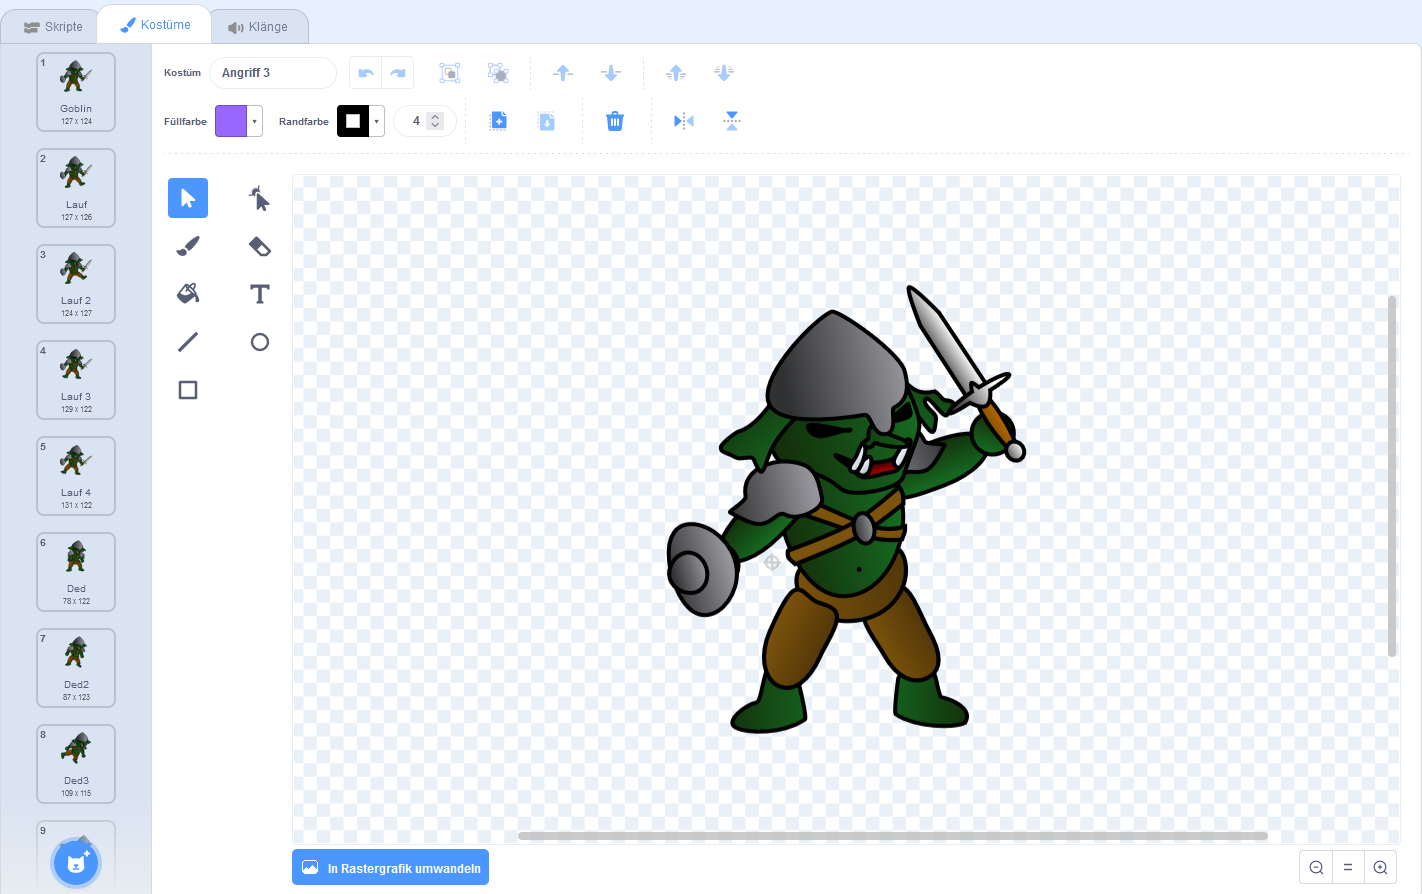This screenshot has width=1422, height=894.
Task: Select the Brush tool
Action: [188, 246]
